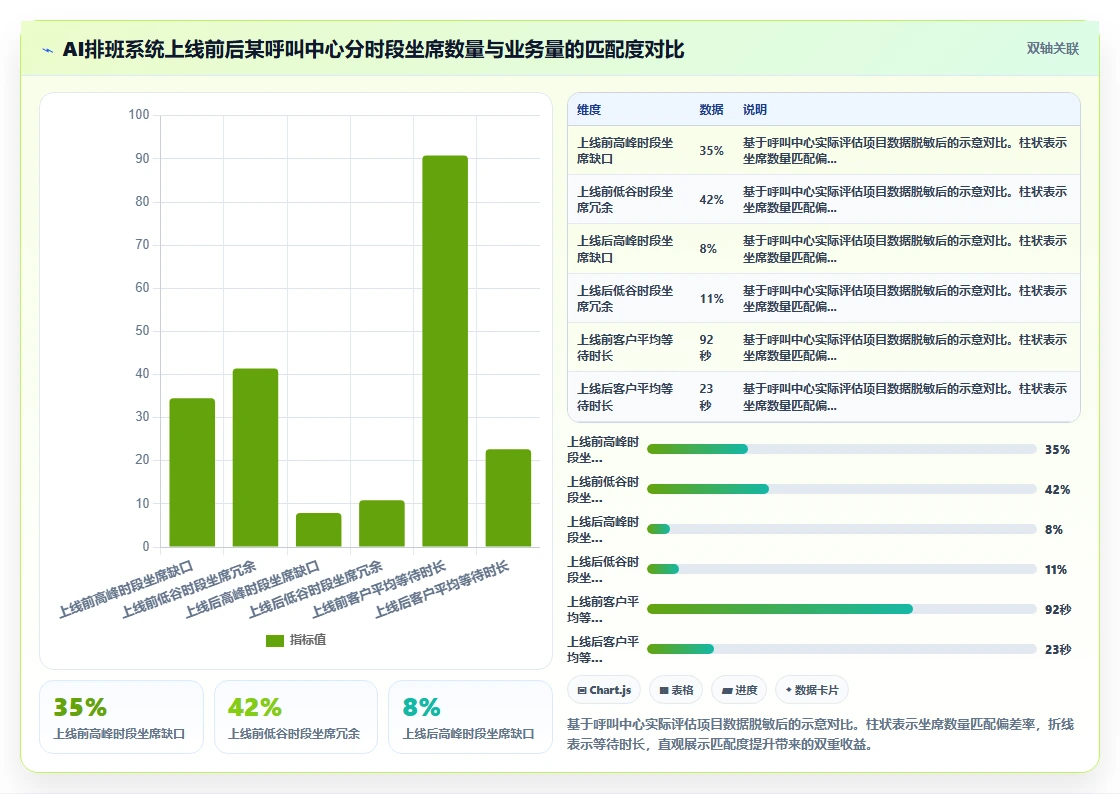This screenshot has height=794, width=1120.
Task: Click the 上线前高峰时段... progress row label
Action: point(603,450)
